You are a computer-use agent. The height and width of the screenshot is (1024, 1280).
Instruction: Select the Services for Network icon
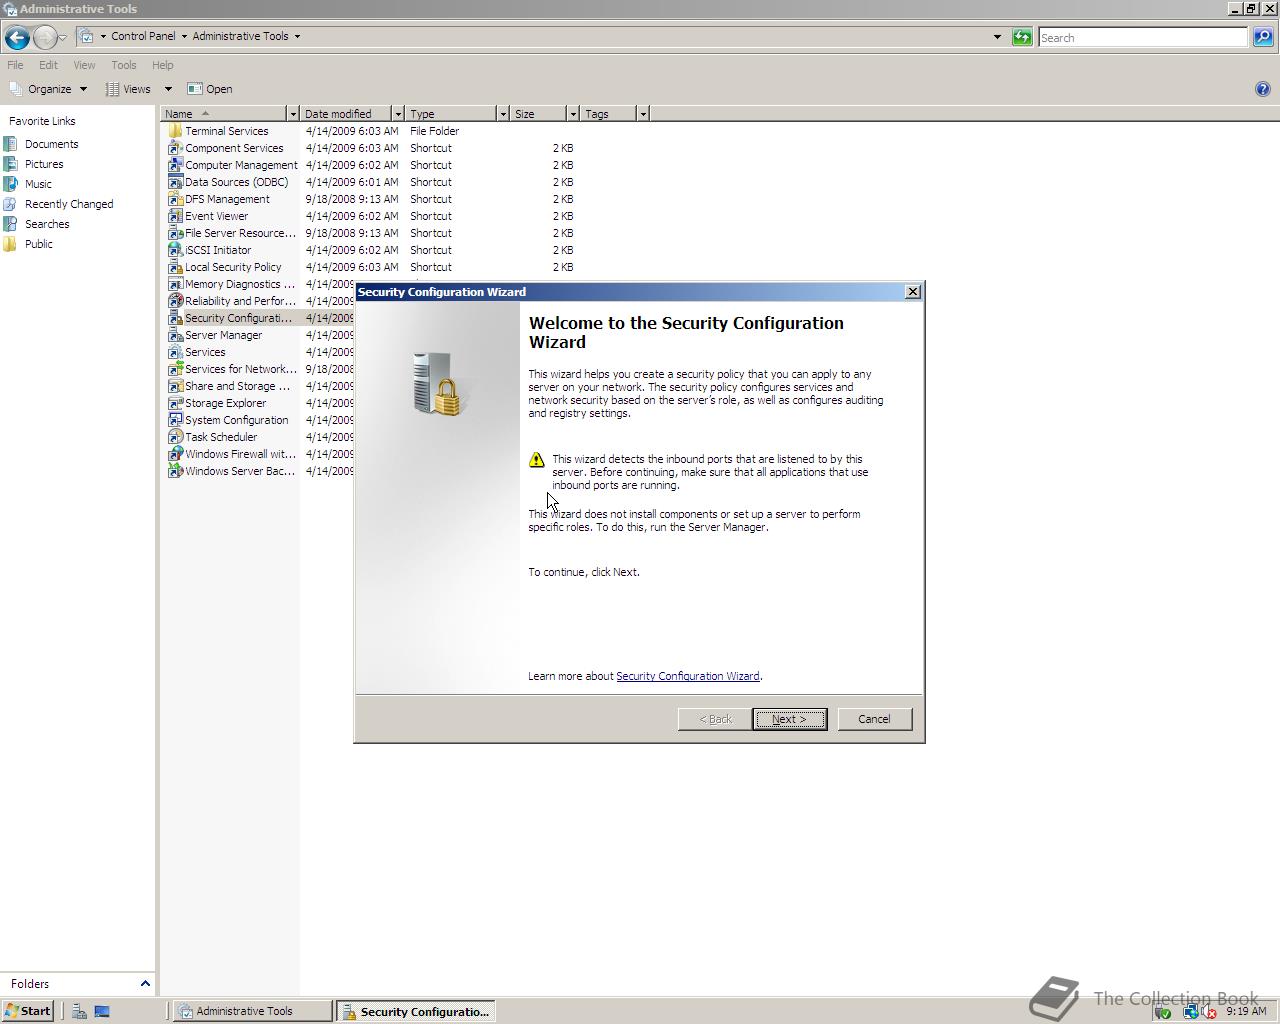(x=175, y=369)
